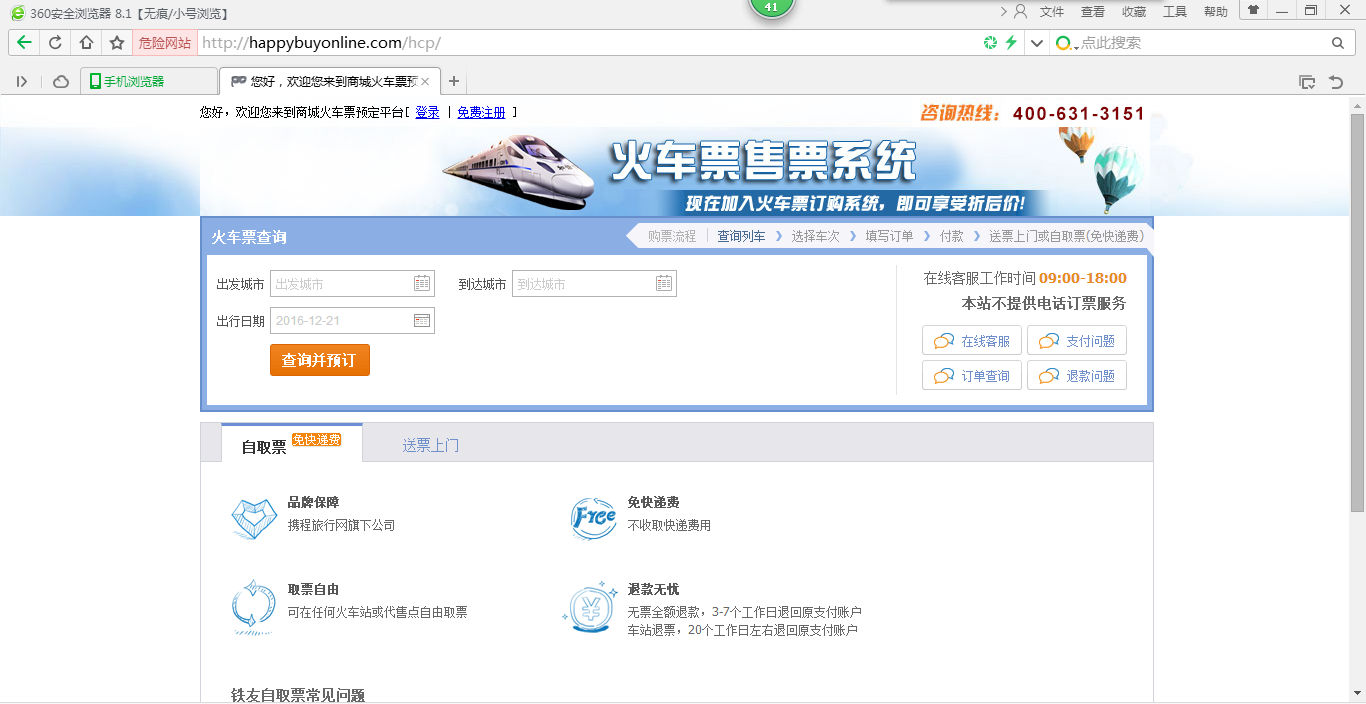The image size is (1366, 704).
Task: Select the 送票上门 tab
Action: (431, 445)
